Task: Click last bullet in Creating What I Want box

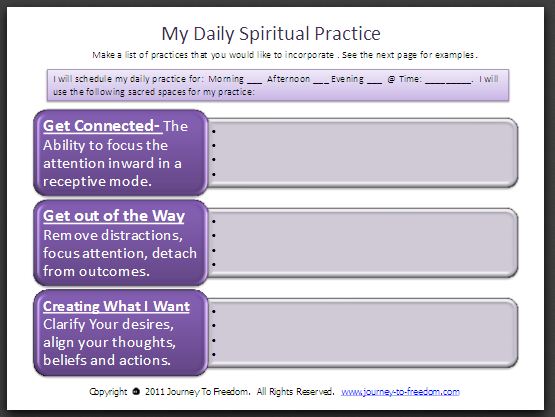Action: click(x=214, y=354)
